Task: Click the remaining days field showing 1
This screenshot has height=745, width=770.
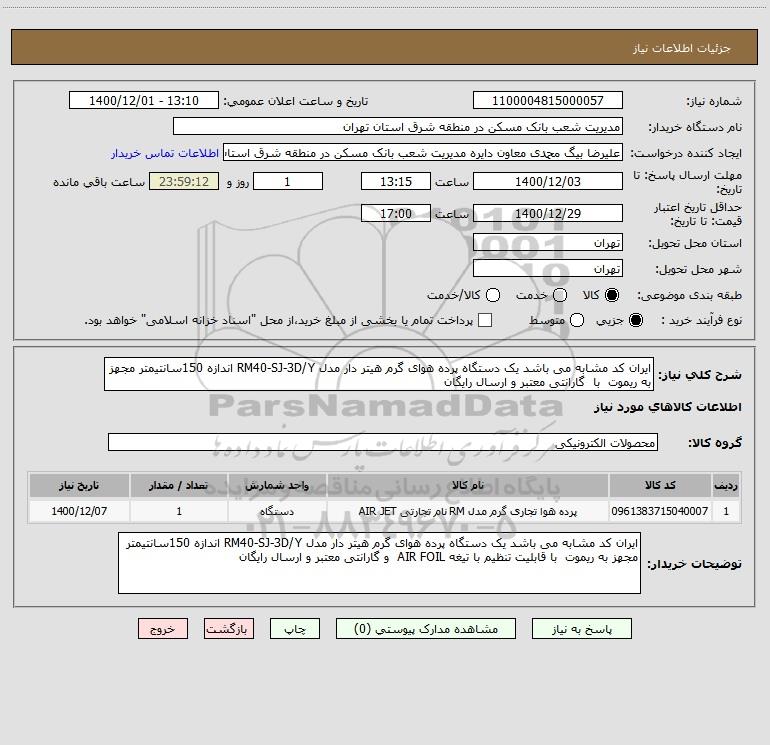Action: pyautogui.click(x=288, y=182)
